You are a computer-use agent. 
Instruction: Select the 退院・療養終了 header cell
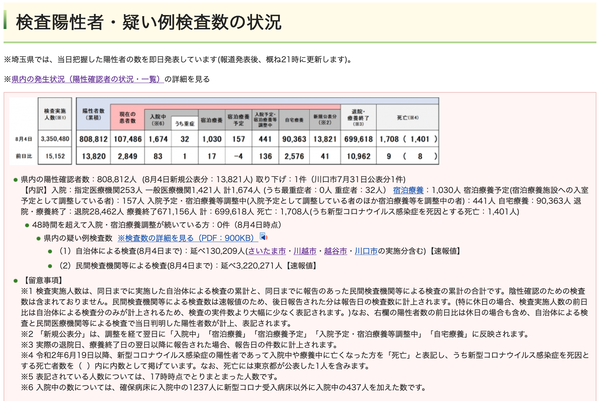(359, 117)
